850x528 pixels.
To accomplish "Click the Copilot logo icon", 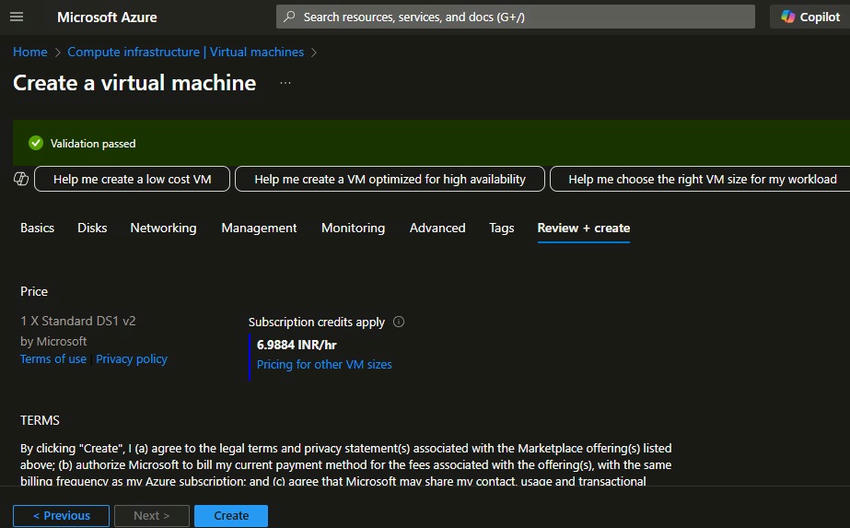I will pyautogui.click(x=788, y=17).
